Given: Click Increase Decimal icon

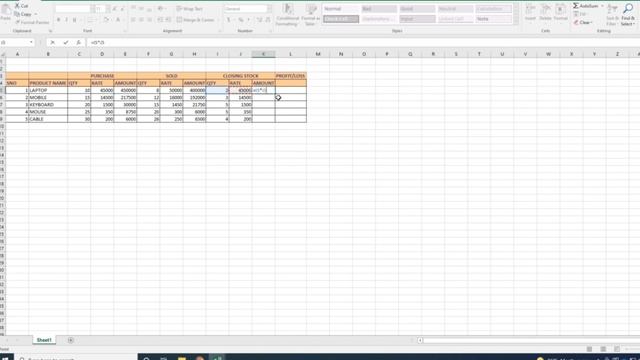Looking at the screenshot, I should coord(259,20).
